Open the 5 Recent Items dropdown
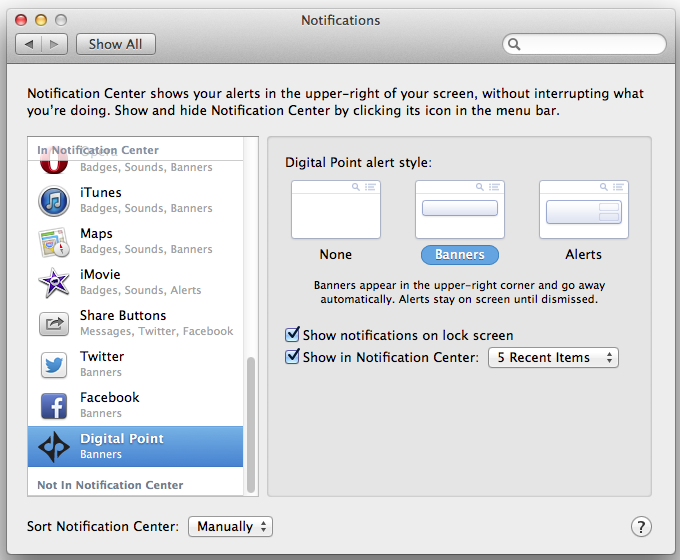 553,357
